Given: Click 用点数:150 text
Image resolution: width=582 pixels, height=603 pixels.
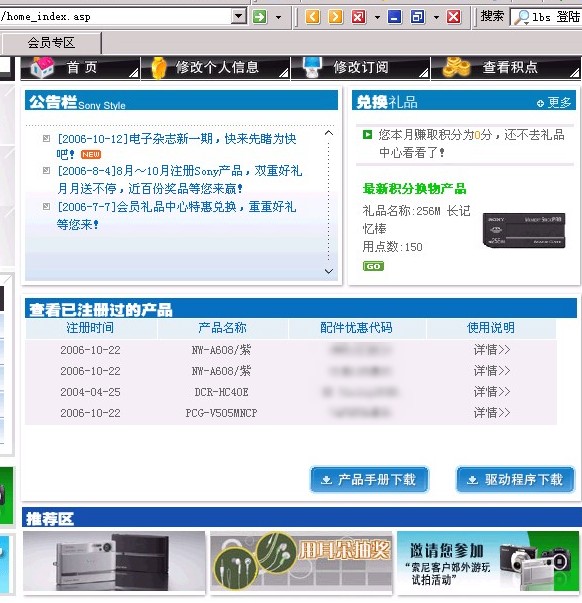Looking at the screenshot, I should (392, 247).
